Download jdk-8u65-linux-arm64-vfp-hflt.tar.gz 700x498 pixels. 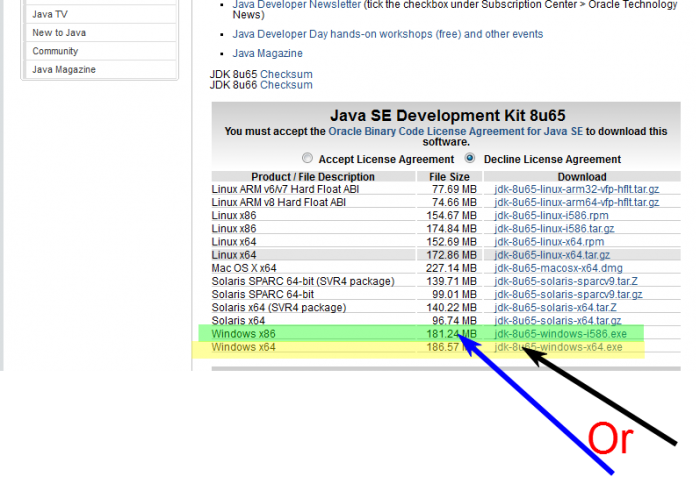pyautogui.click(x=576, y=202)
